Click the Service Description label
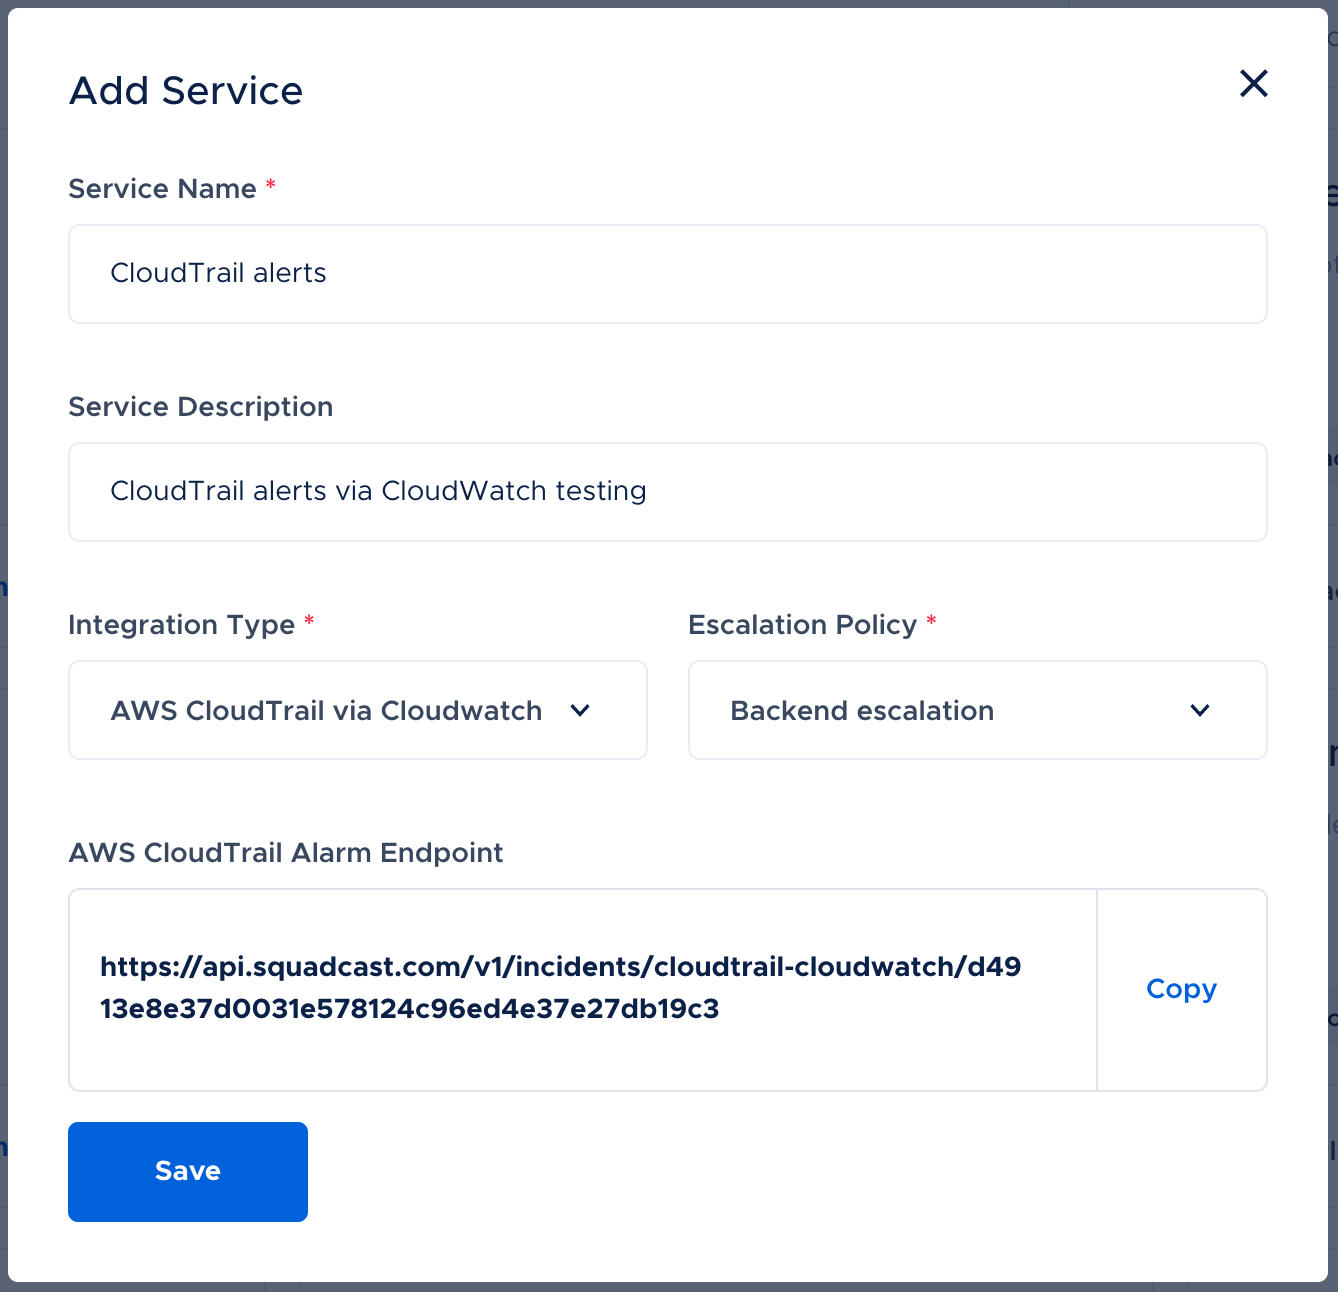 tap(201, 407)
